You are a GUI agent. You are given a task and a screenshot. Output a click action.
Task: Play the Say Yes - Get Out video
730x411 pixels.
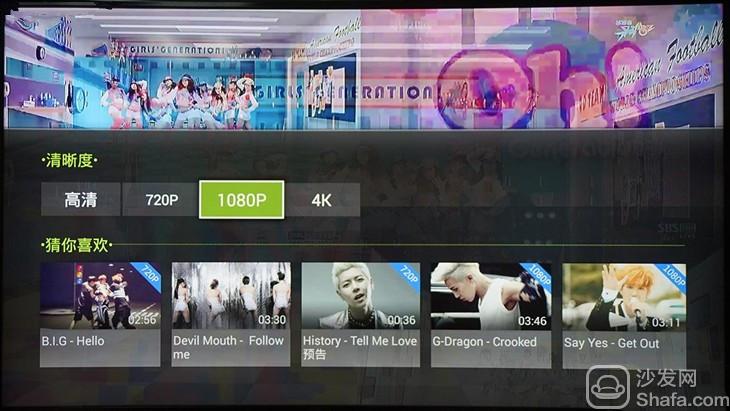coord(624,316)
